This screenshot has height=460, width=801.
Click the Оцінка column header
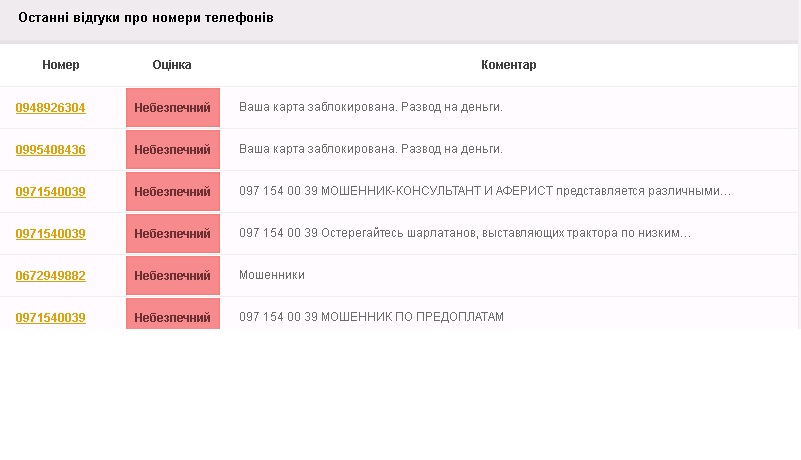point(172,65)
